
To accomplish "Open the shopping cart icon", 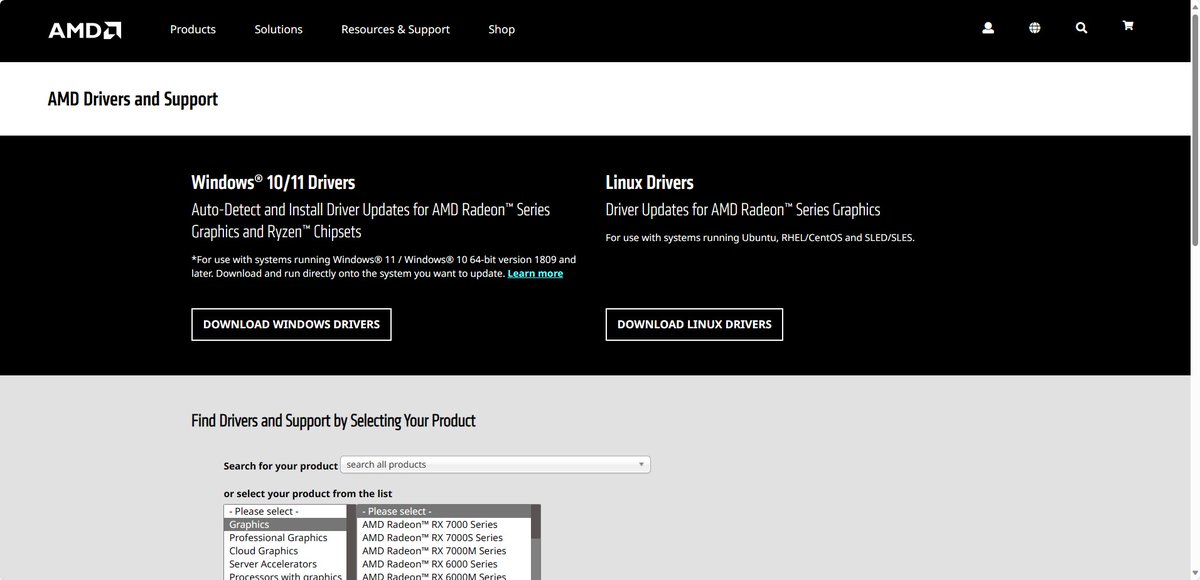I will pos(1128,27).
